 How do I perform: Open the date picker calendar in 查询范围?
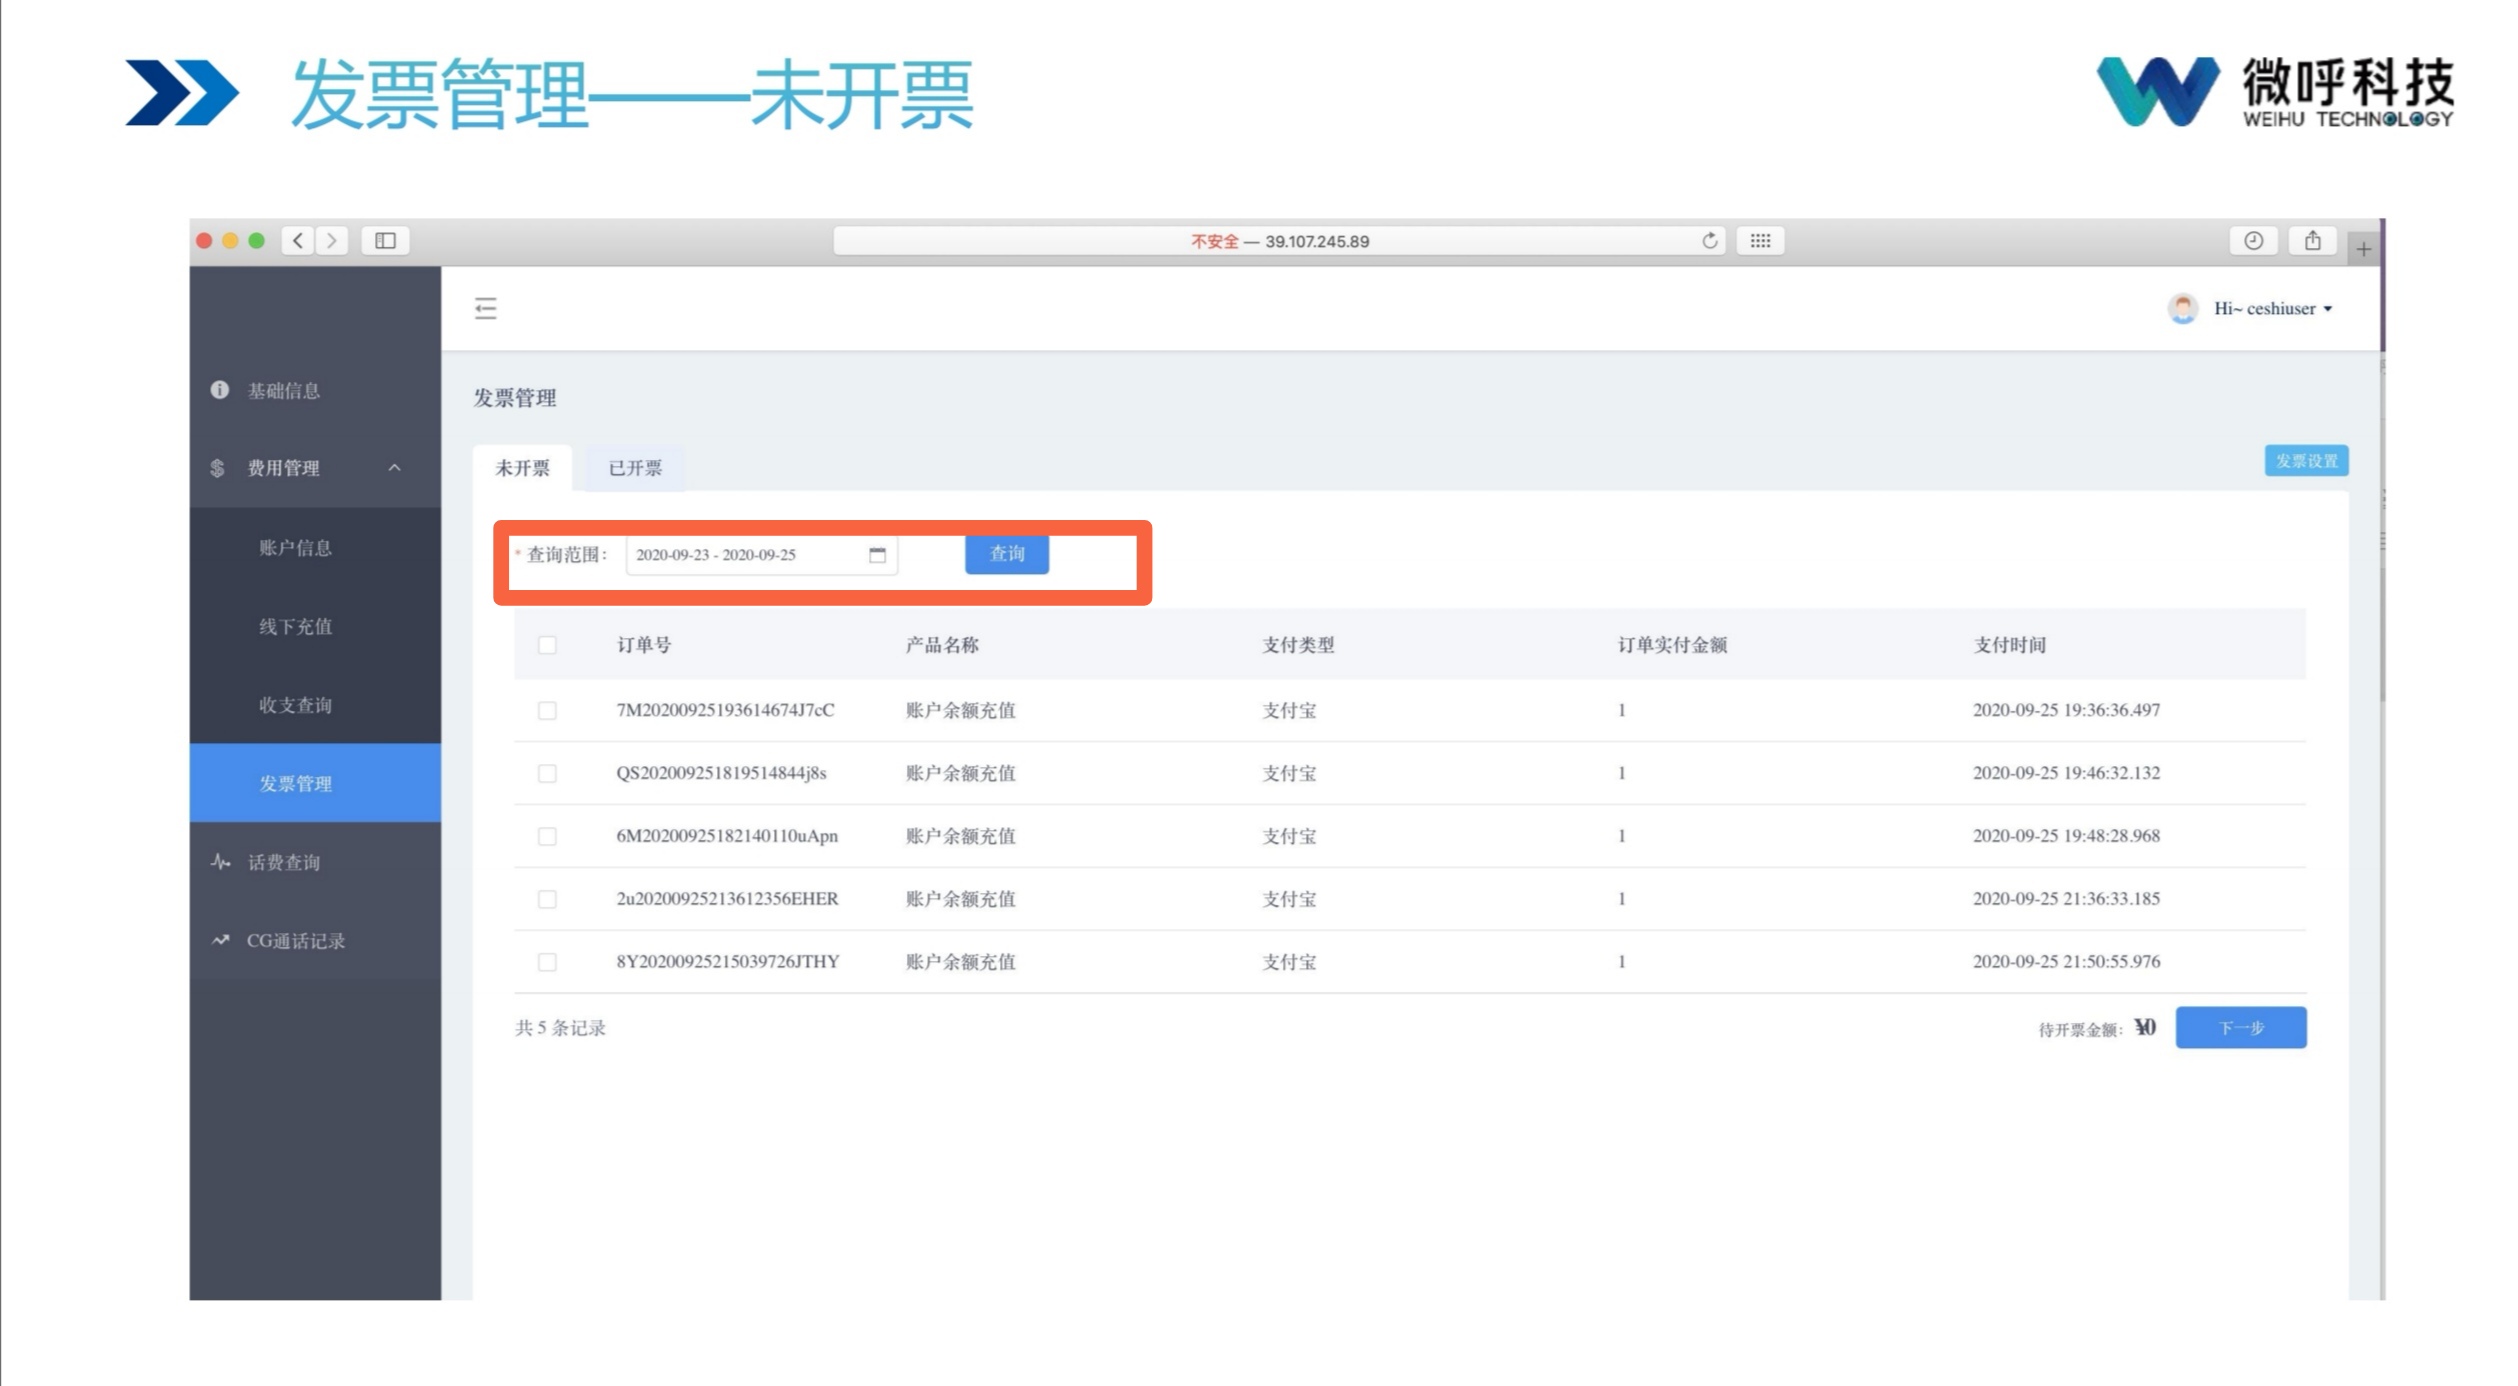[877, 555]
